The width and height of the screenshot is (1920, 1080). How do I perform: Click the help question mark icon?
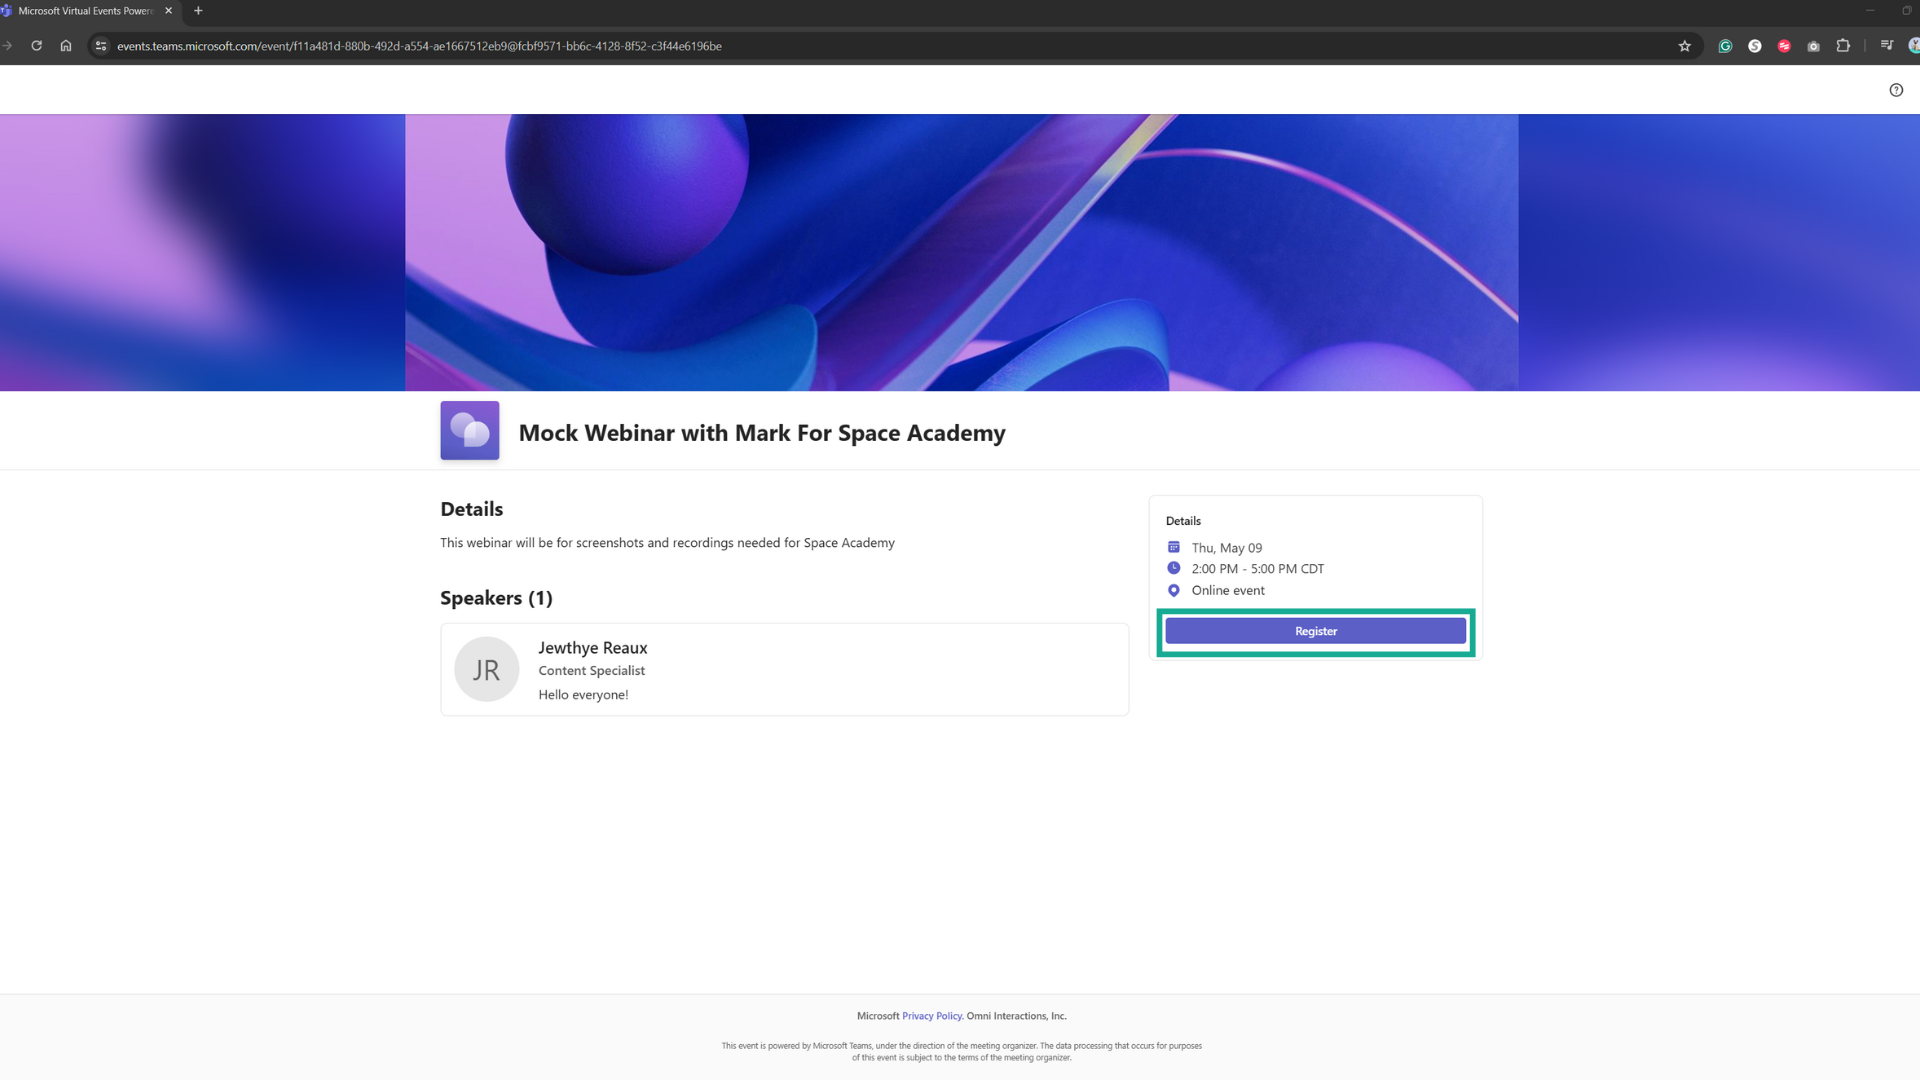point(1896,90)
